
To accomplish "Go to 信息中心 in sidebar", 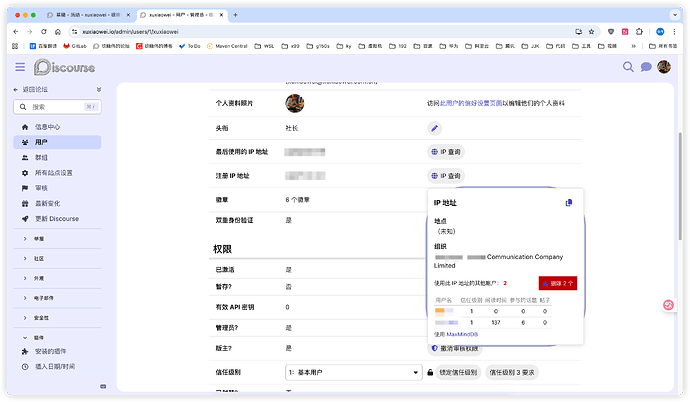I will click(48, 128).
